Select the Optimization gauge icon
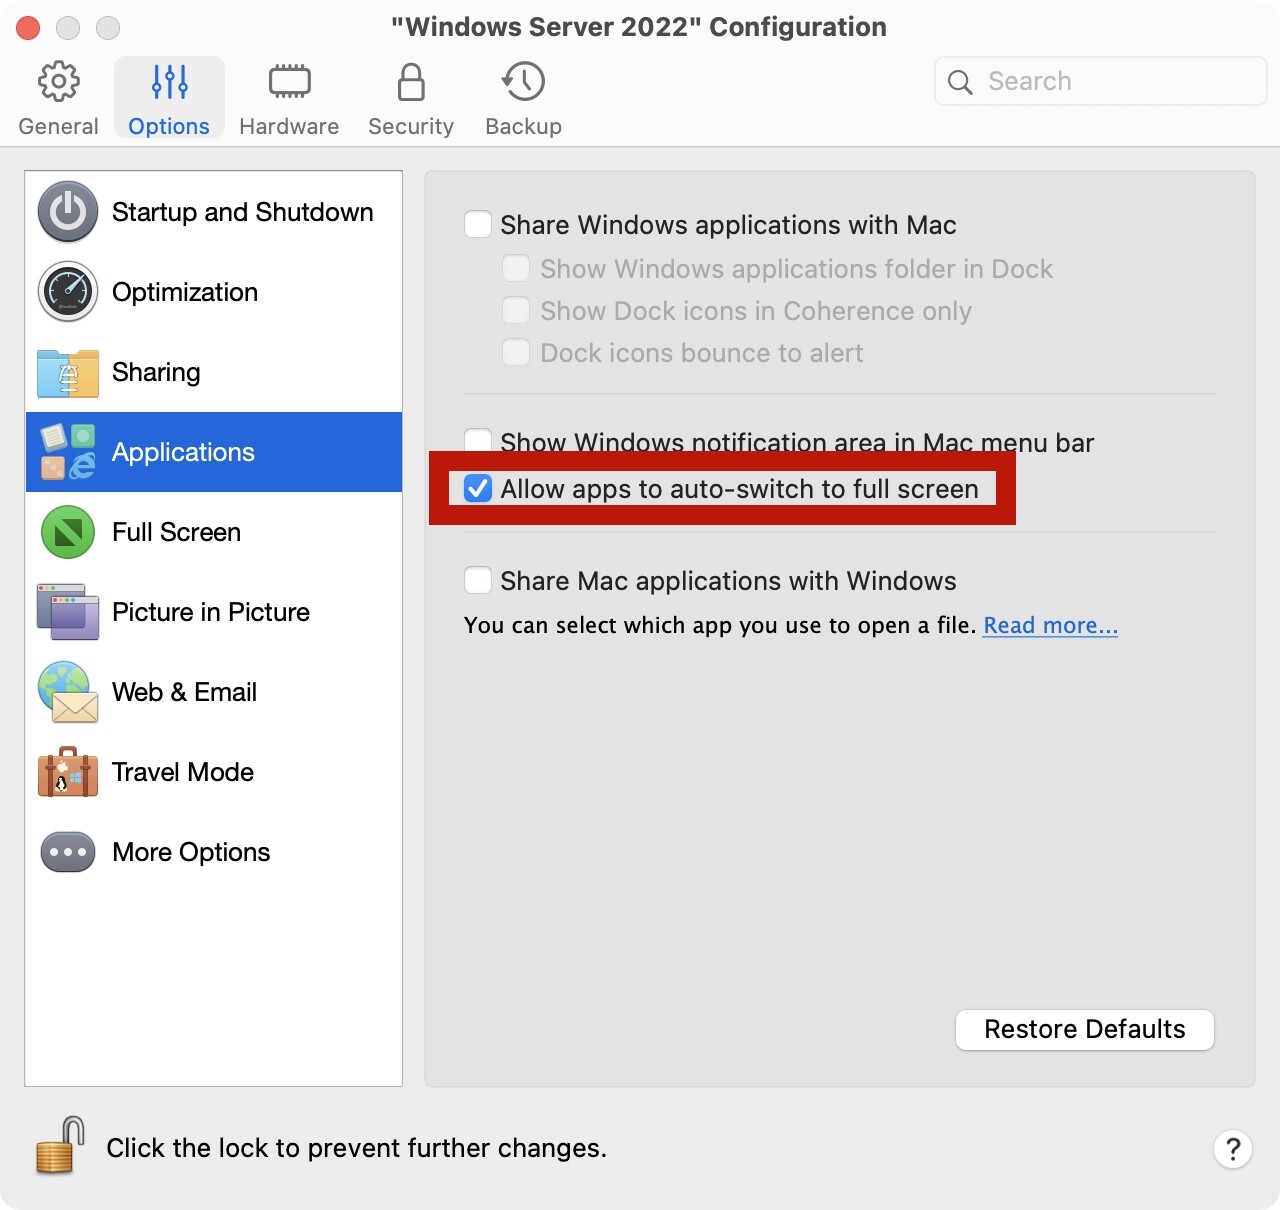Viewport: 1280px width, 1210px height. tap(68, 292)
